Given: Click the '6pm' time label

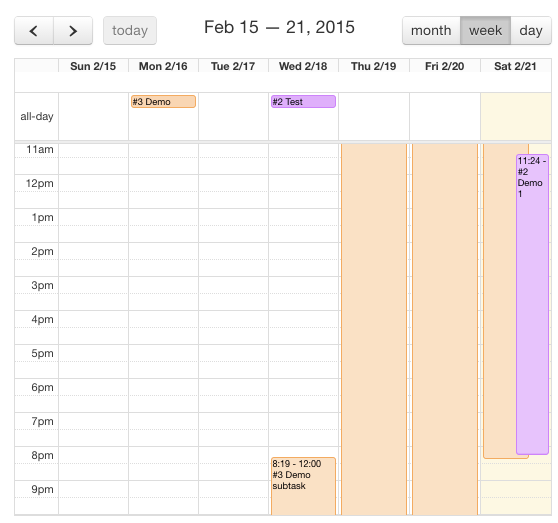Looking at the screenshot, I should pos(42,387).
